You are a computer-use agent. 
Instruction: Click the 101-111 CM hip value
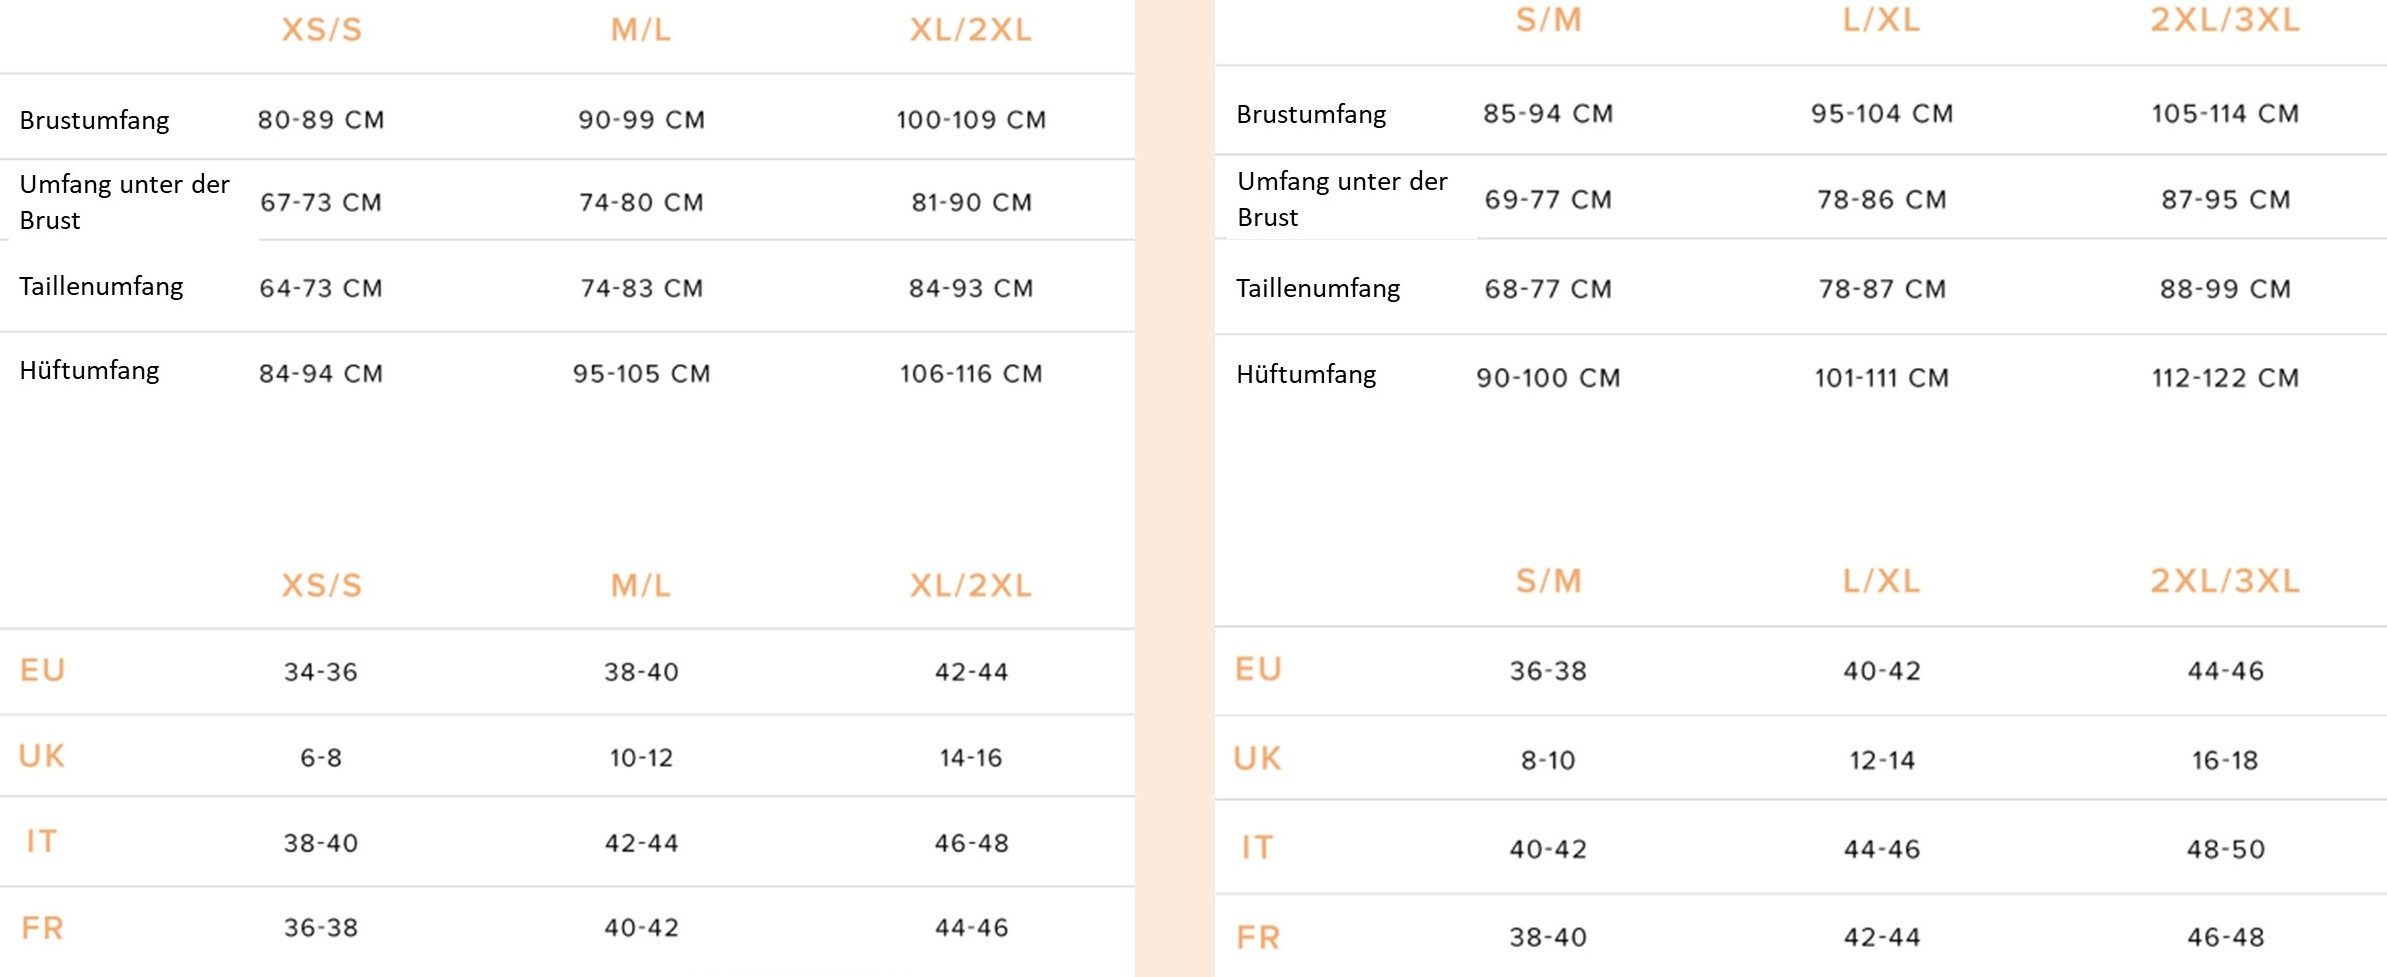click(x=1881, y=378)
